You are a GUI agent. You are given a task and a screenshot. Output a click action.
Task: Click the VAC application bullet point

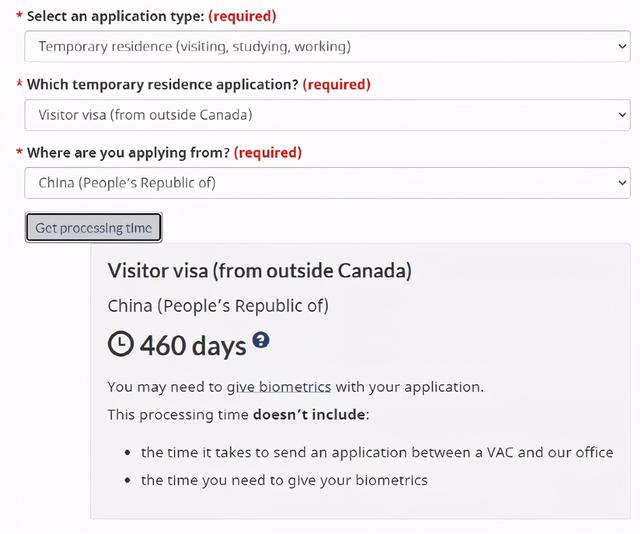pos(377,452)
